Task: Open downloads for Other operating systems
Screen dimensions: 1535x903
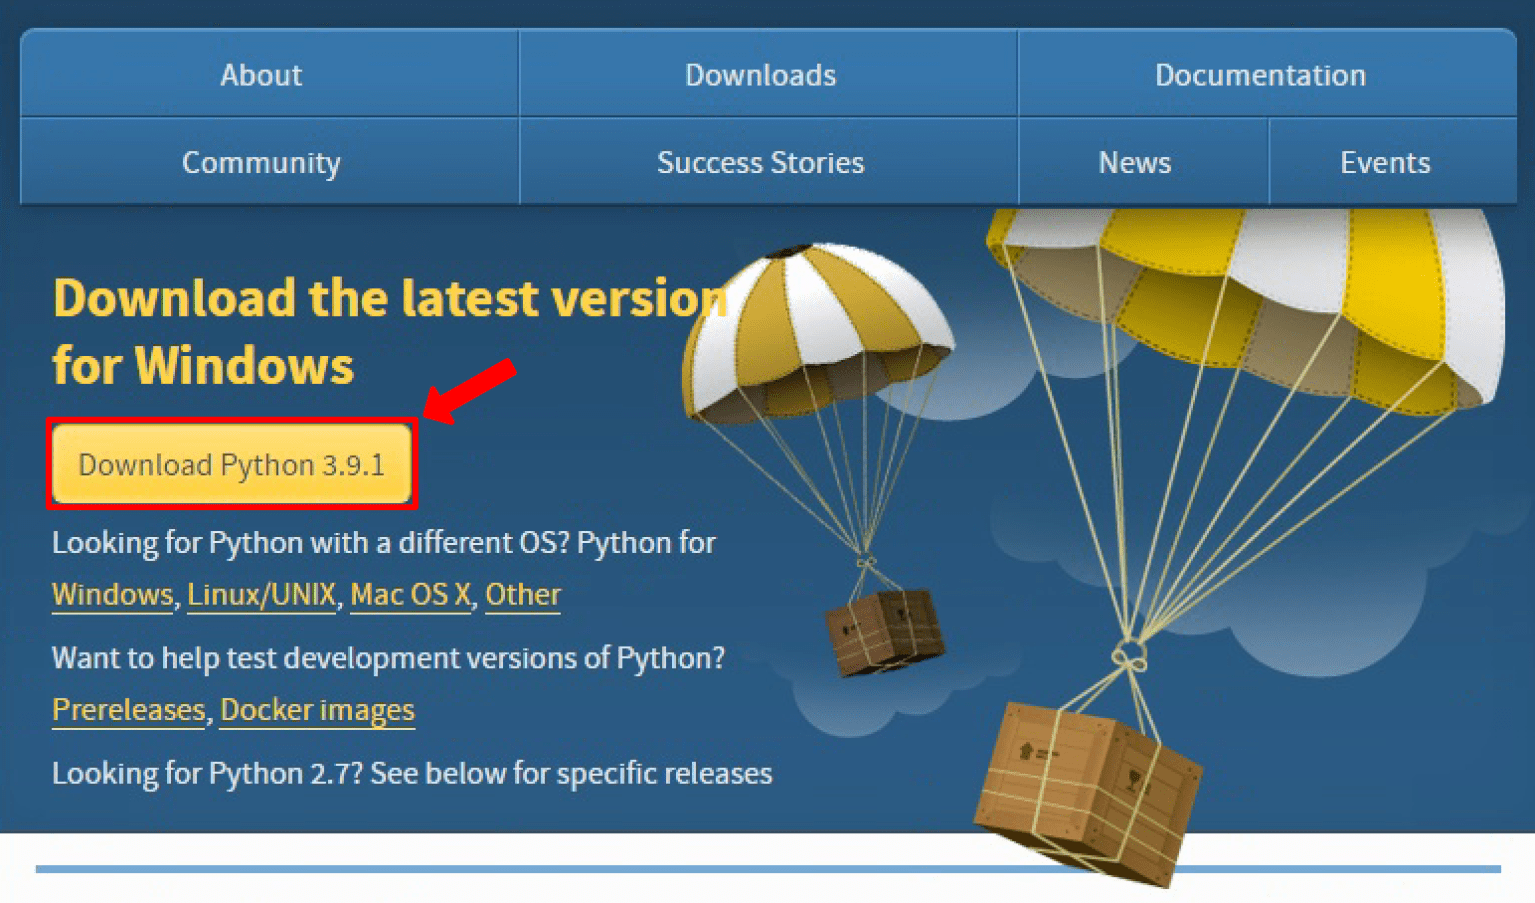Action: tap(522, 594)
